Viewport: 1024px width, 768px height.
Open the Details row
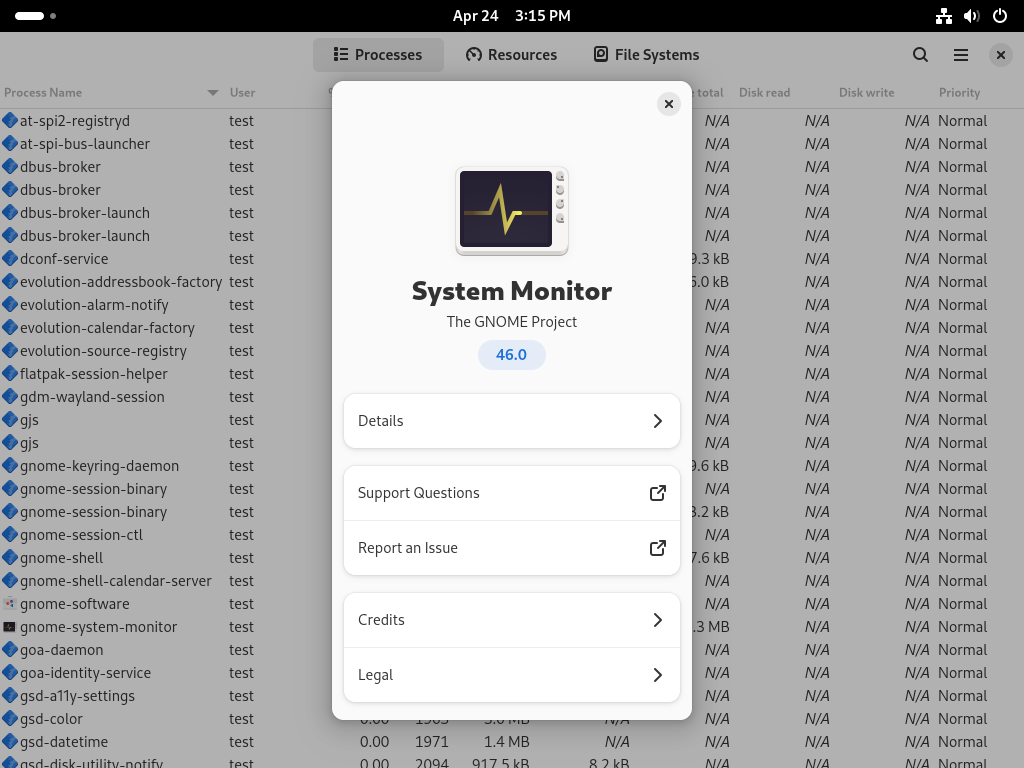click(511, 421)
